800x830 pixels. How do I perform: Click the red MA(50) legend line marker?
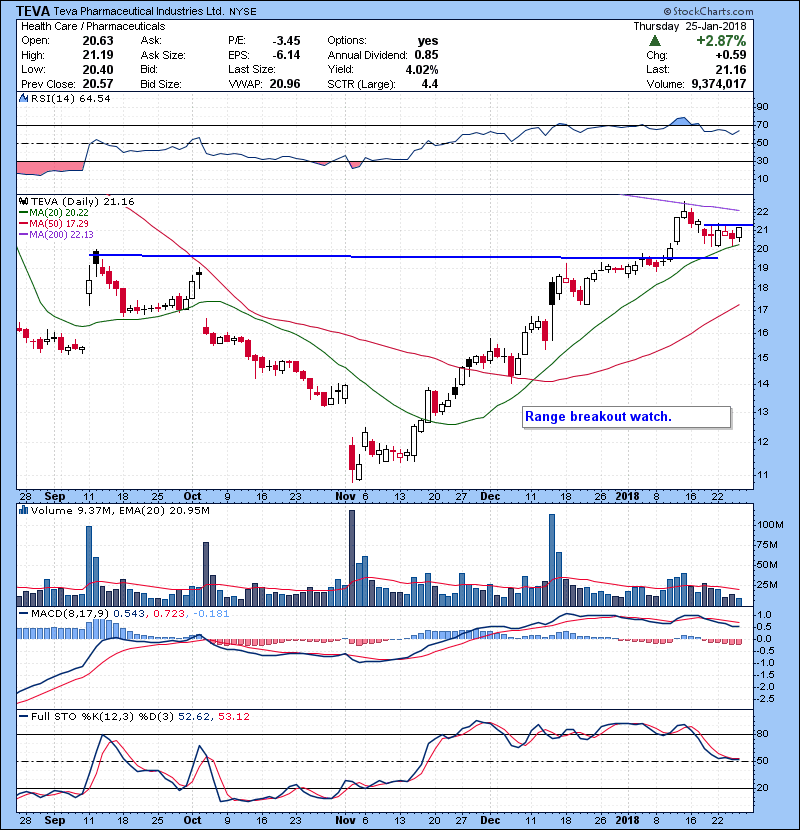point(24,223)
